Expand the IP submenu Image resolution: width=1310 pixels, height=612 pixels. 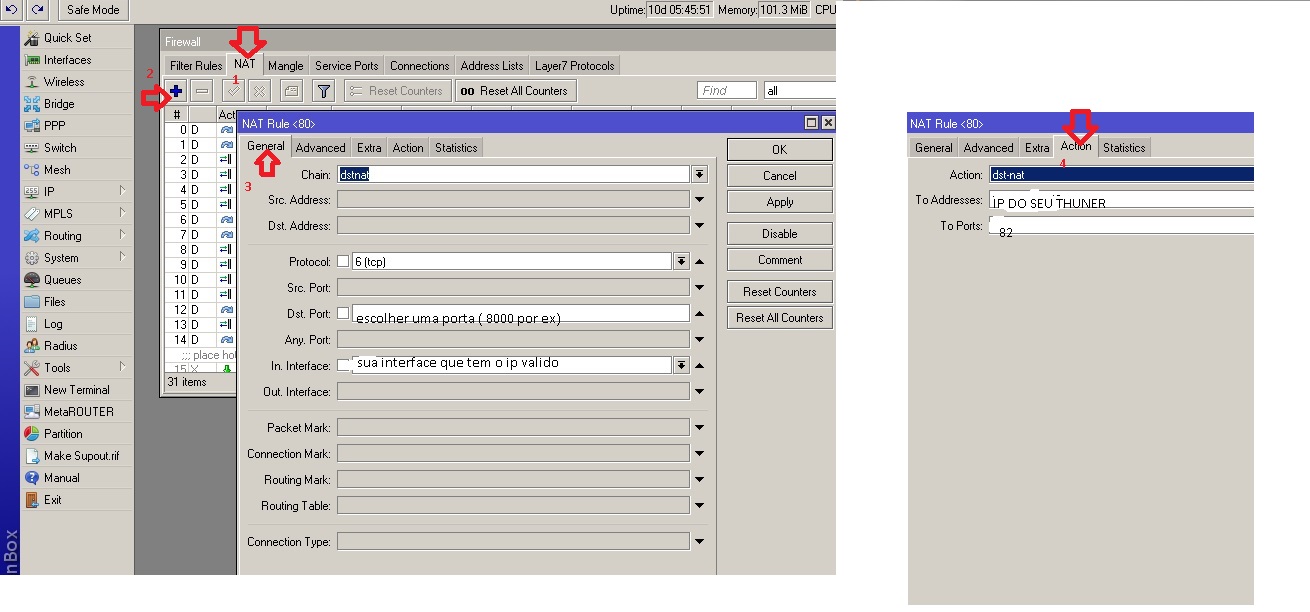click(x=77, y=191)
